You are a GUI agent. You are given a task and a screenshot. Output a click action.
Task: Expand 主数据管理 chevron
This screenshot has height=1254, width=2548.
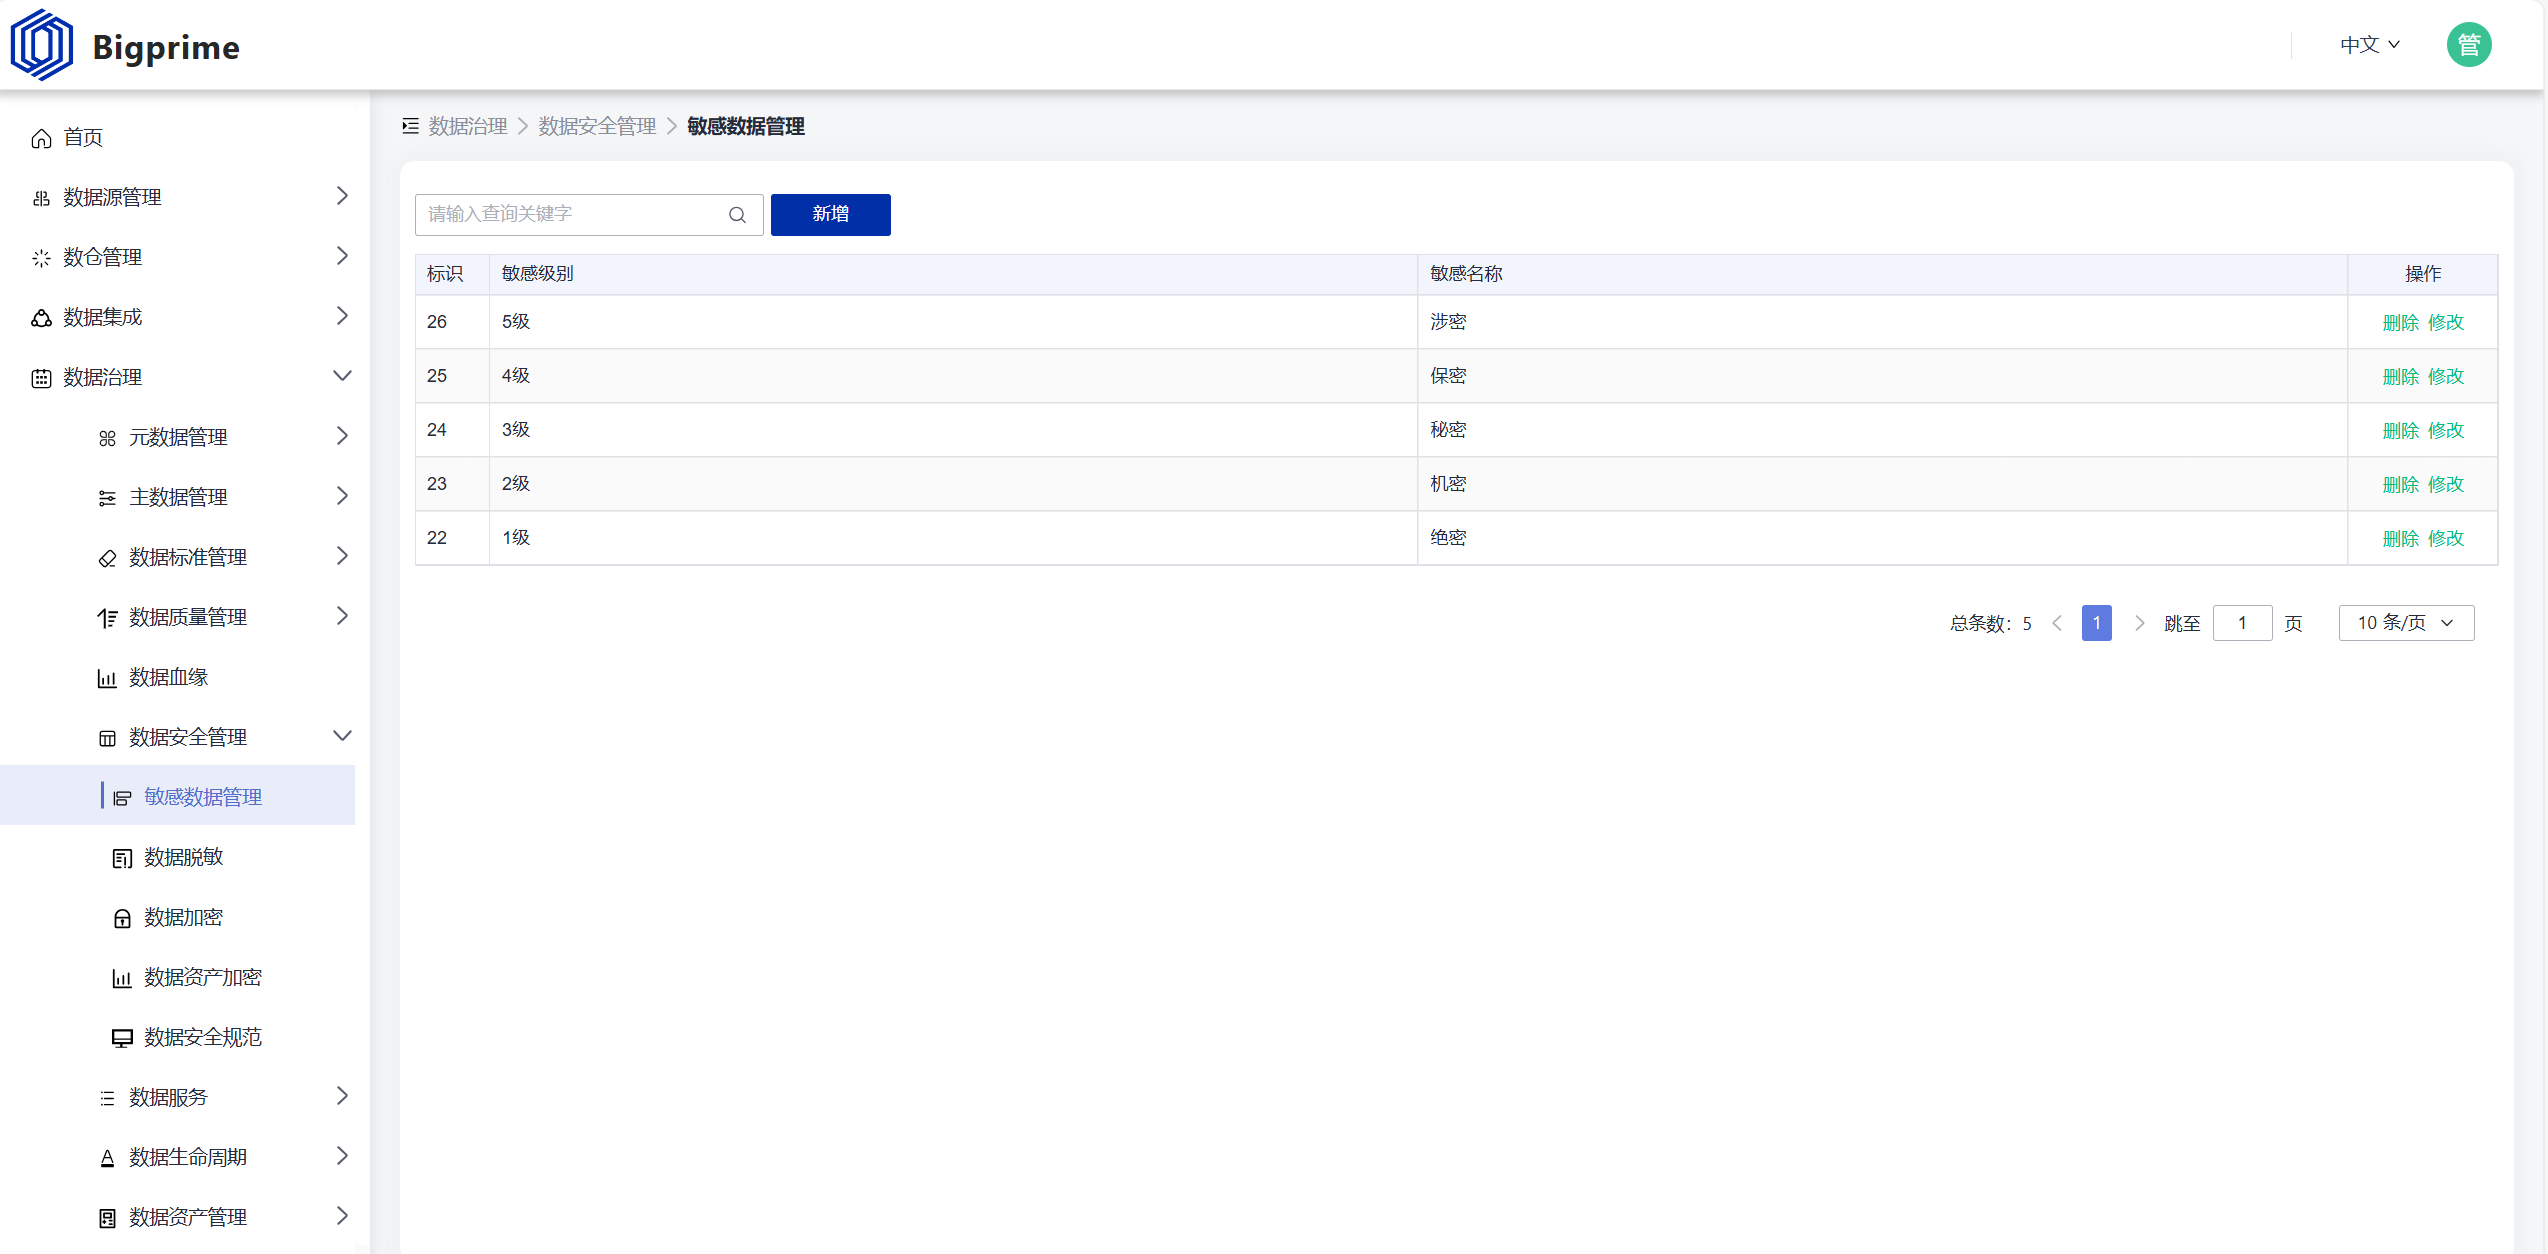pos(342,496)
